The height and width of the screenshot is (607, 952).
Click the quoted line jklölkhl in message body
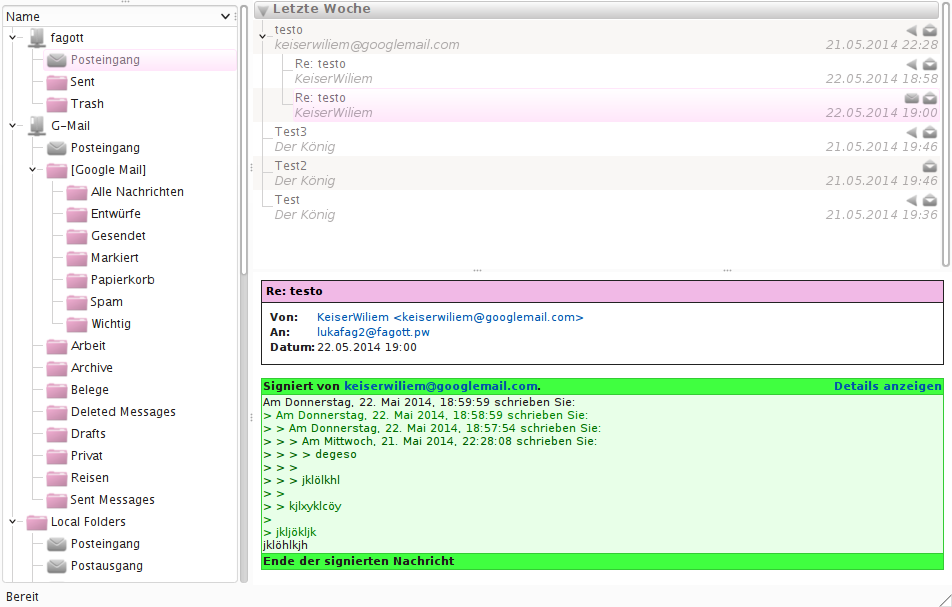point(321,480)
